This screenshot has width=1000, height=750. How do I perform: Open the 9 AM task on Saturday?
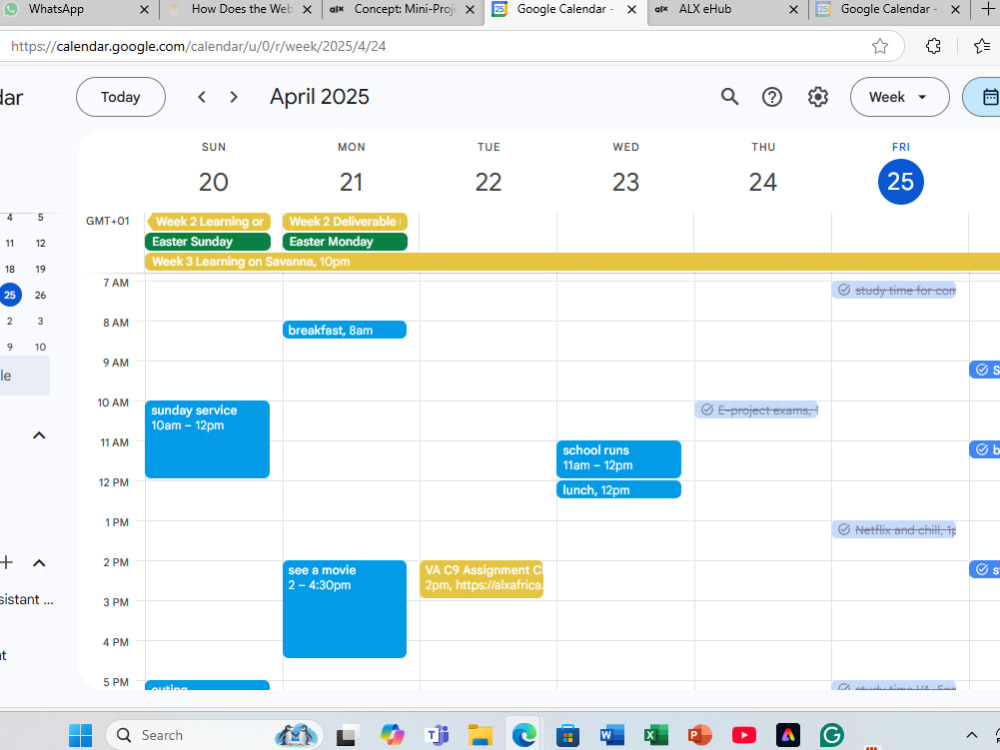pyautogui.click(x=985, y=370)
